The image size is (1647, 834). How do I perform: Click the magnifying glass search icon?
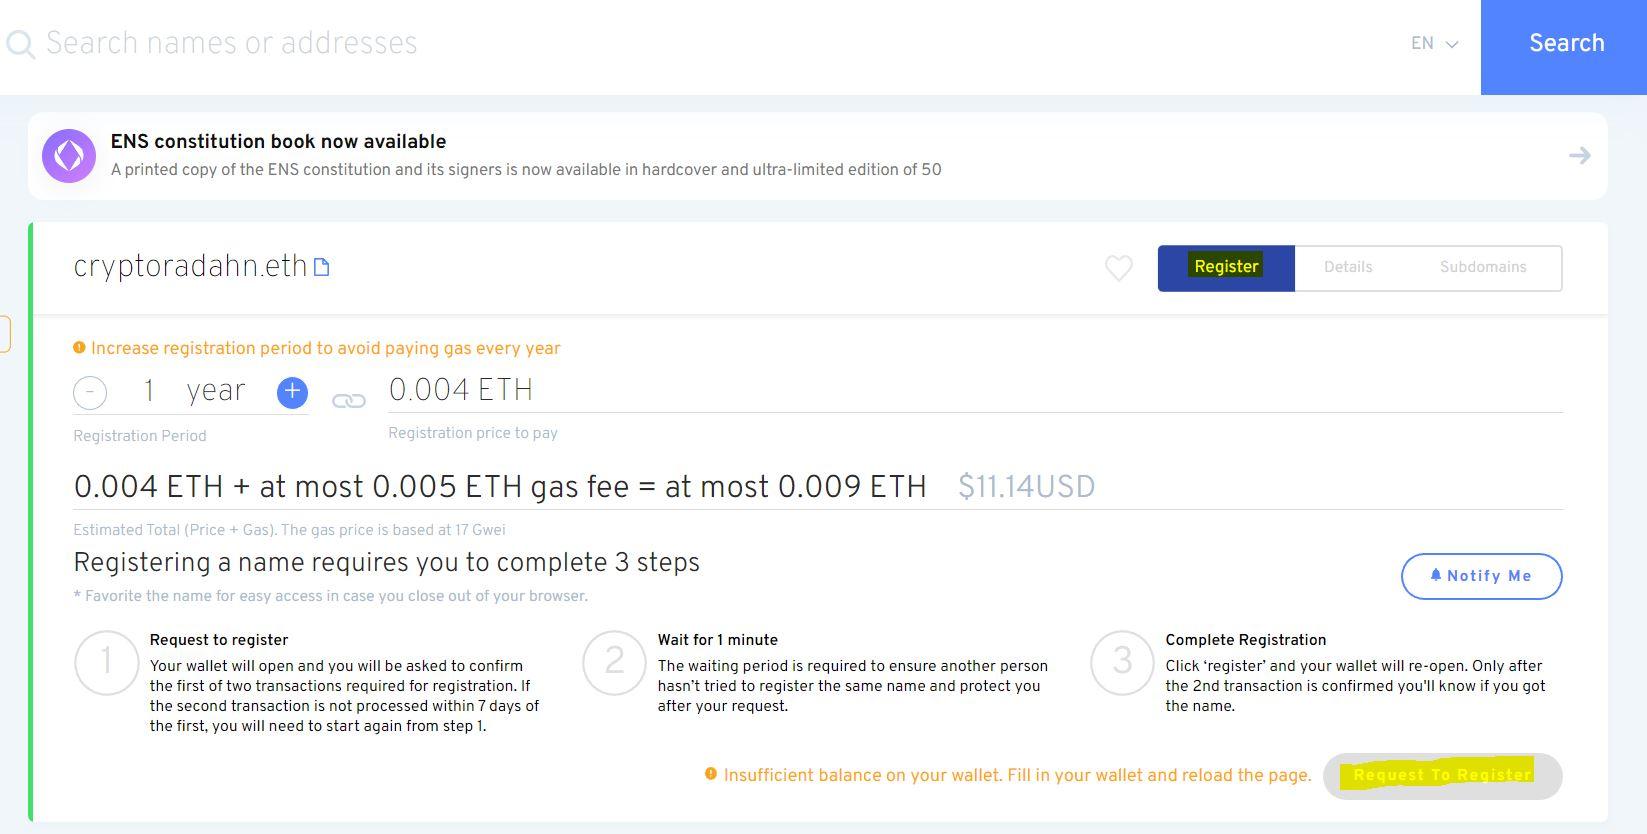pyautogui.click(x=20, y=44)
